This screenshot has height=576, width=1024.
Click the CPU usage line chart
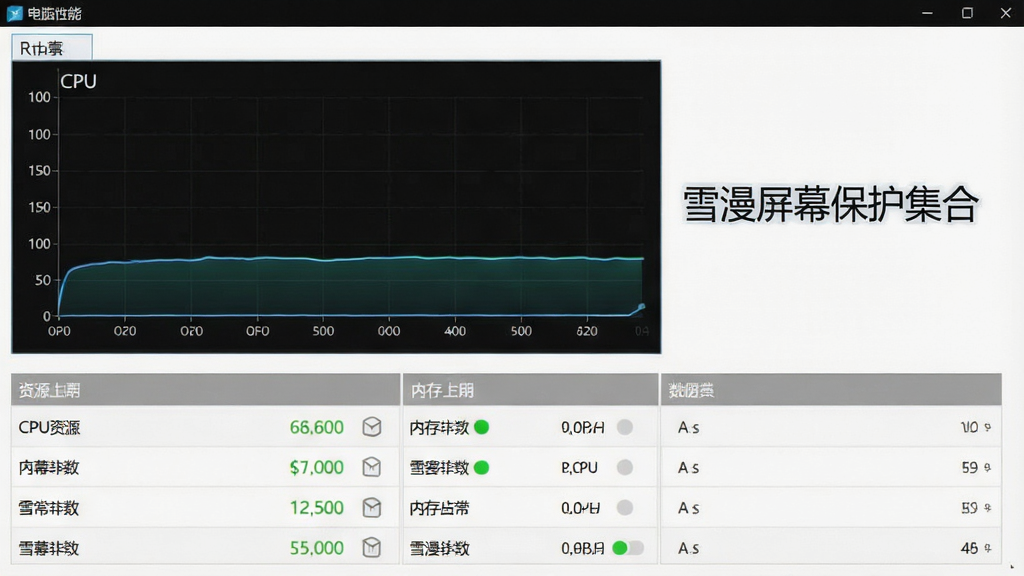[x=336, y=207]
